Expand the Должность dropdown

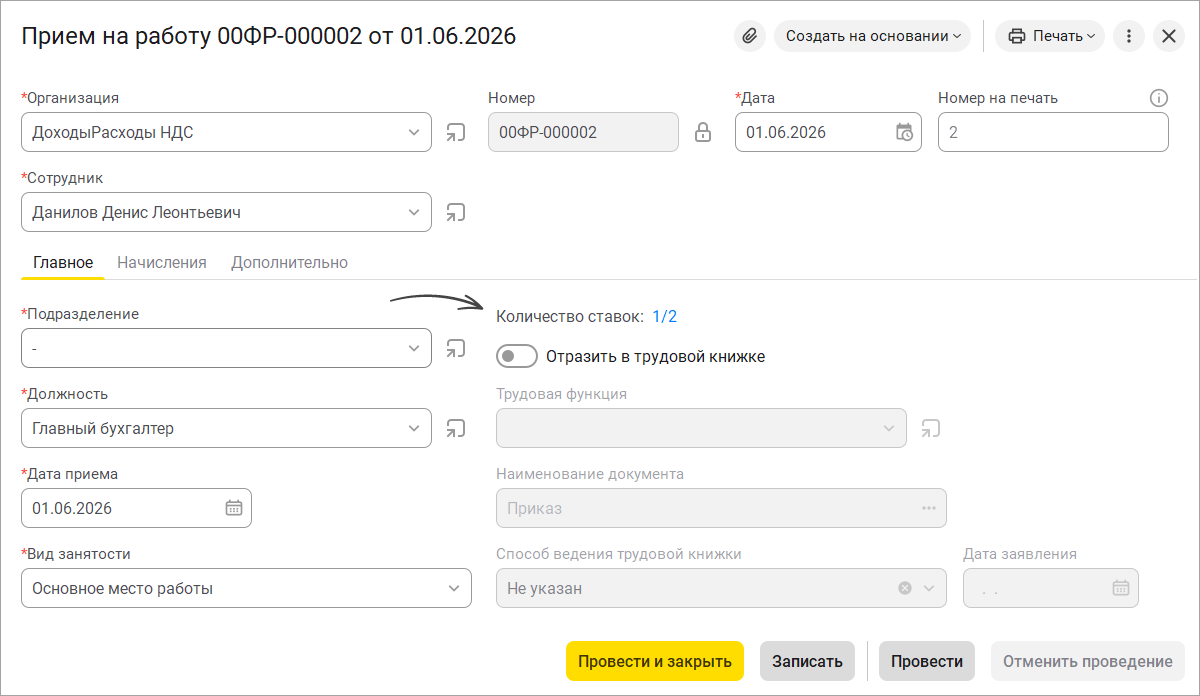pos(414,428)
